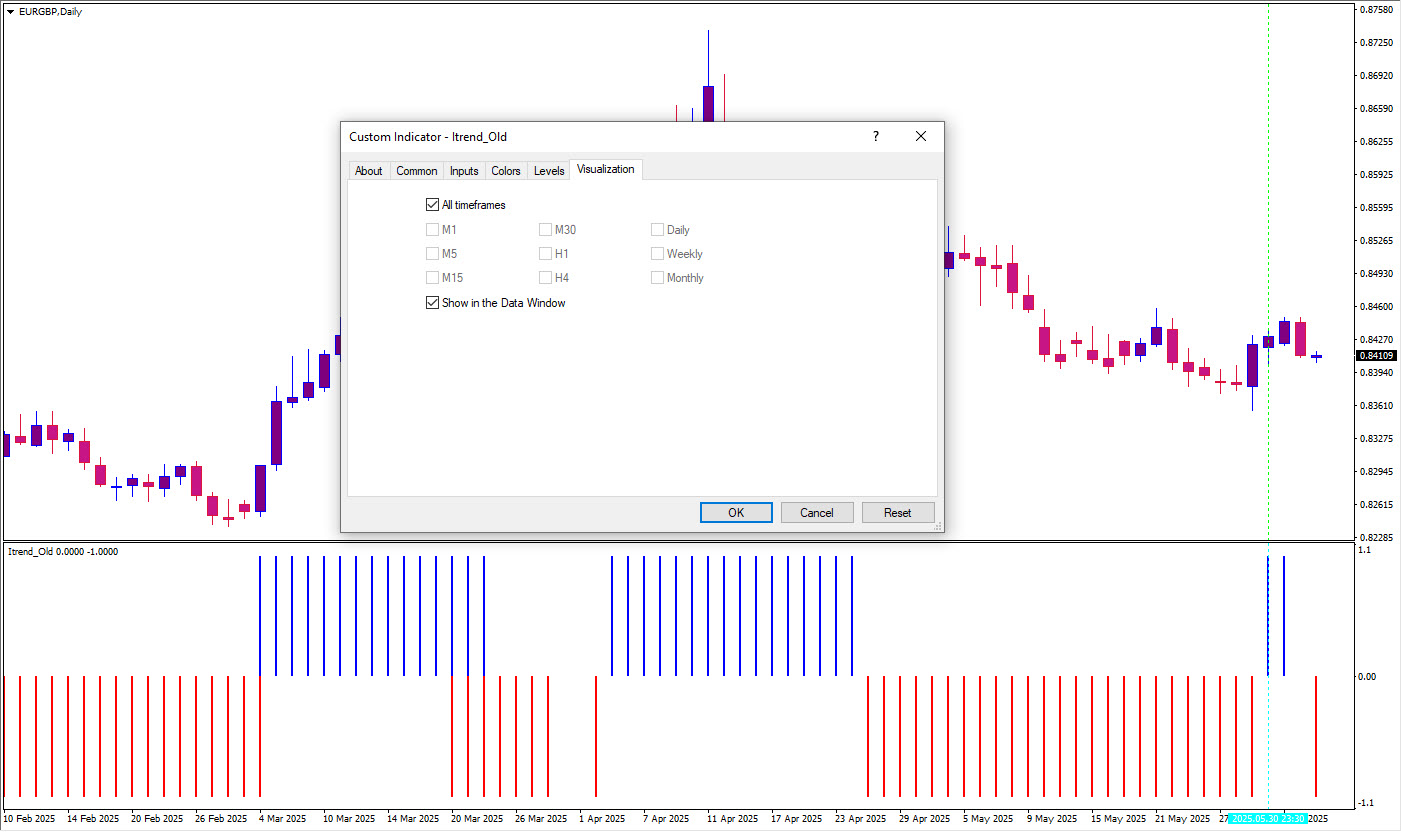1401x832 pixels.
Task: Close the Custom Indicator dialog
Action: tap(921, 137)
